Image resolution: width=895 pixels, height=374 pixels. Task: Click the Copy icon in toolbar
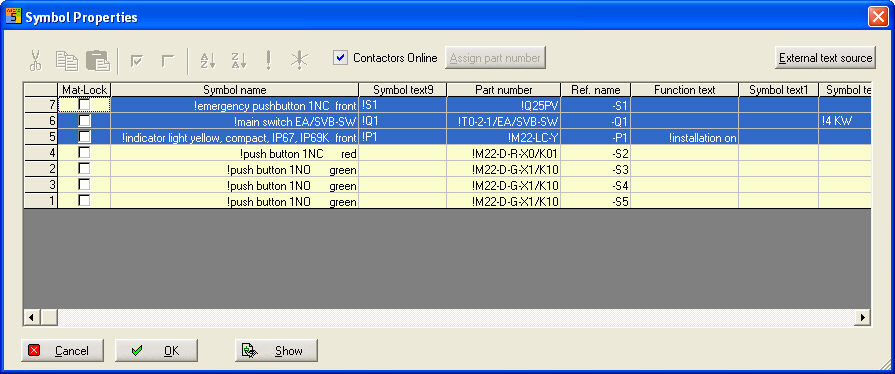pyautogui.click(x=67, y=61)
